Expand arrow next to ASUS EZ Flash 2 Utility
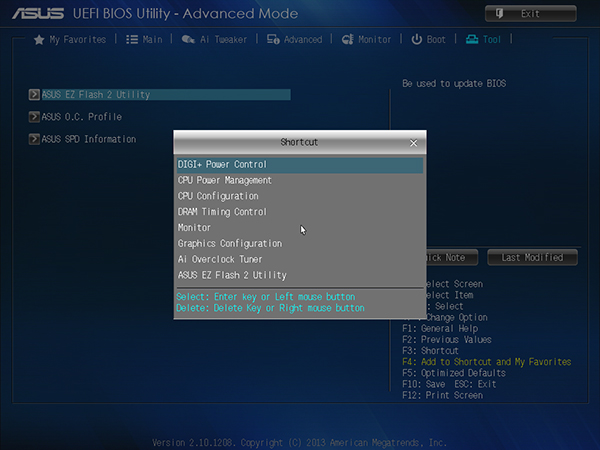 point(34,95)
